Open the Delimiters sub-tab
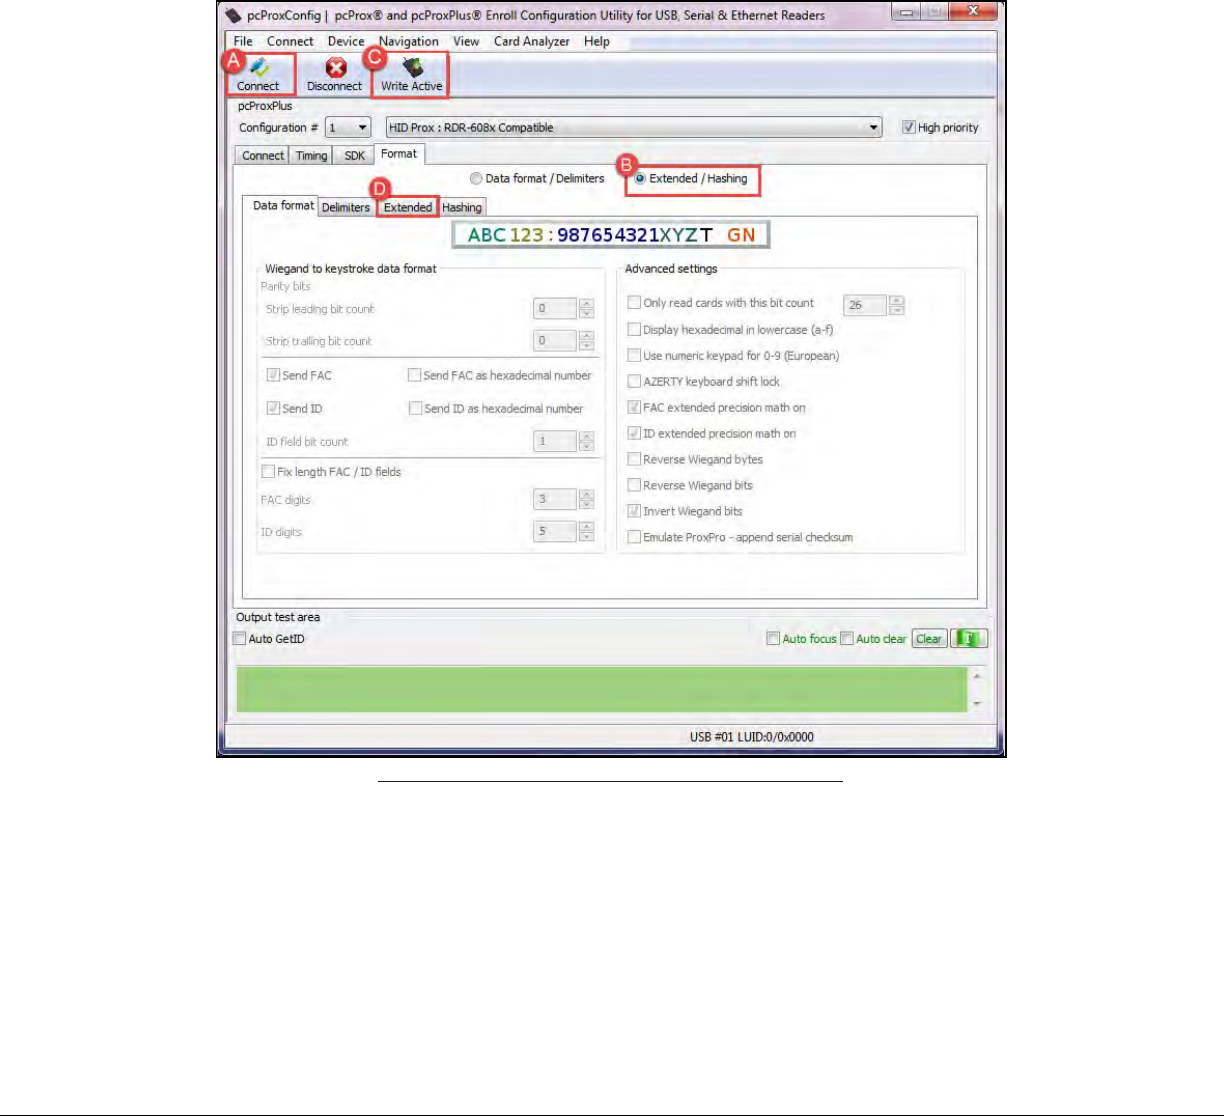The height and width of the screenshot is (1116, 1224). [x=346, y=208]
